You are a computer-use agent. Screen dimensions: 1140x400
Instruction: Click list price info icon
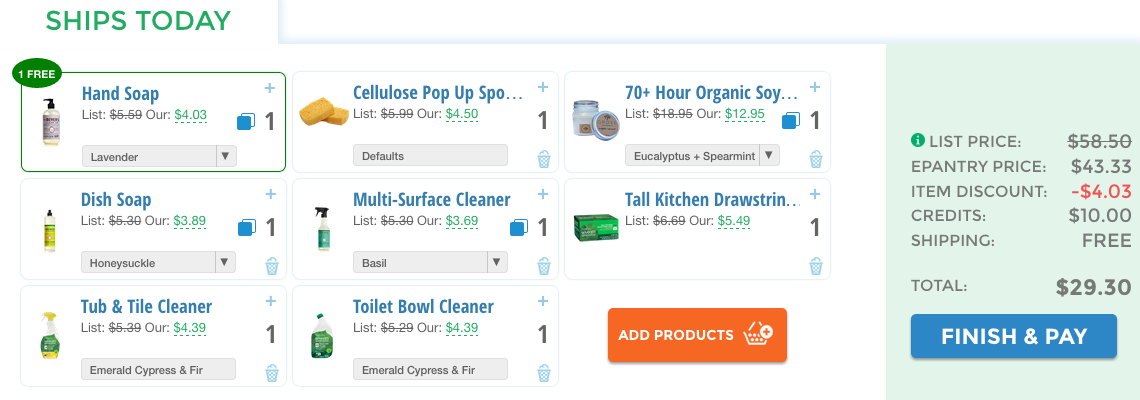tap(918, 140)
